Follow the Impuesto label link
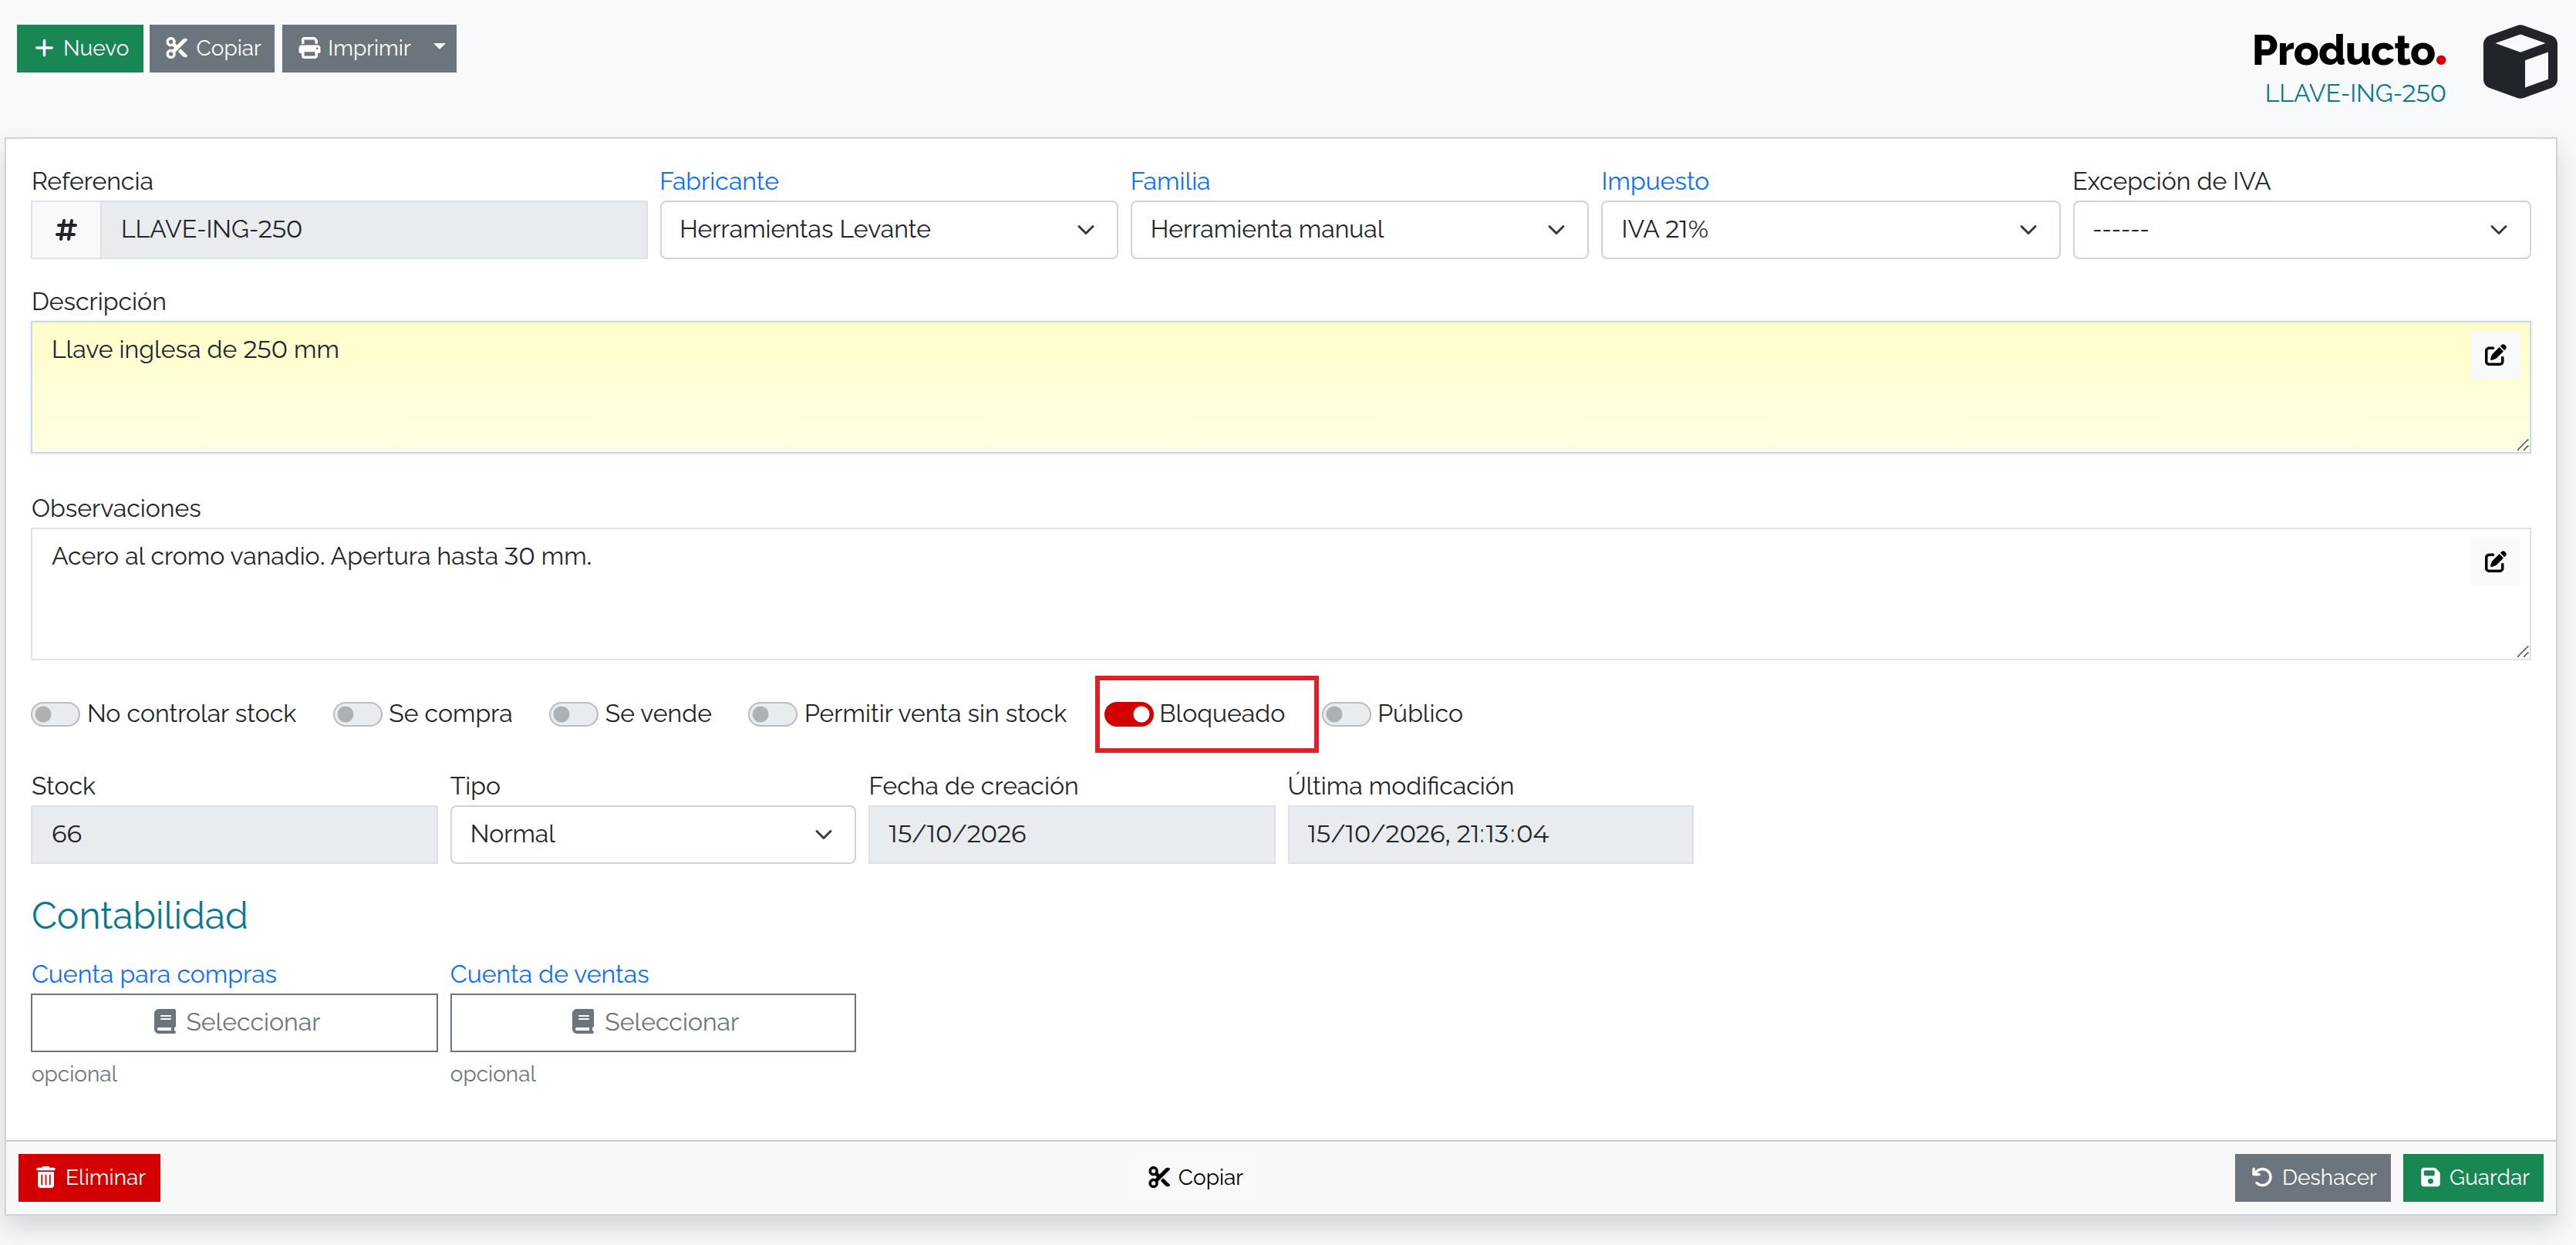The width and height of the screenshot is (2576, 1245). click(x=1655, y=181)
